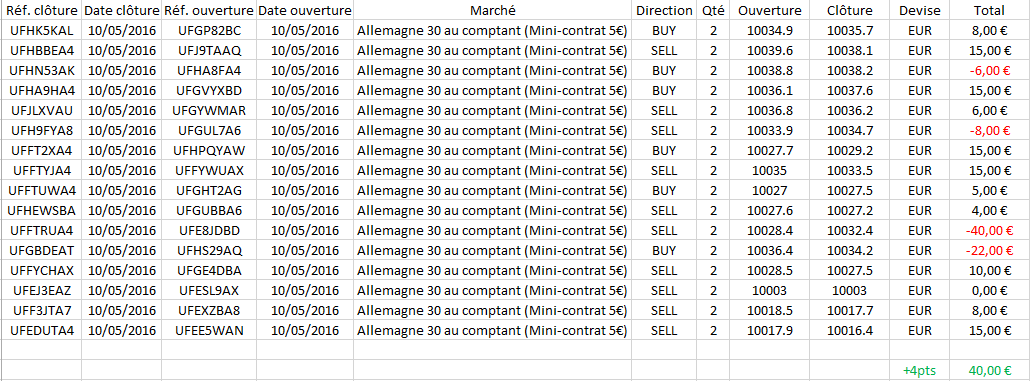Click the red -6,00 € cell
The width and height of the screenshot is (1030, 381).
pos(989,70)
